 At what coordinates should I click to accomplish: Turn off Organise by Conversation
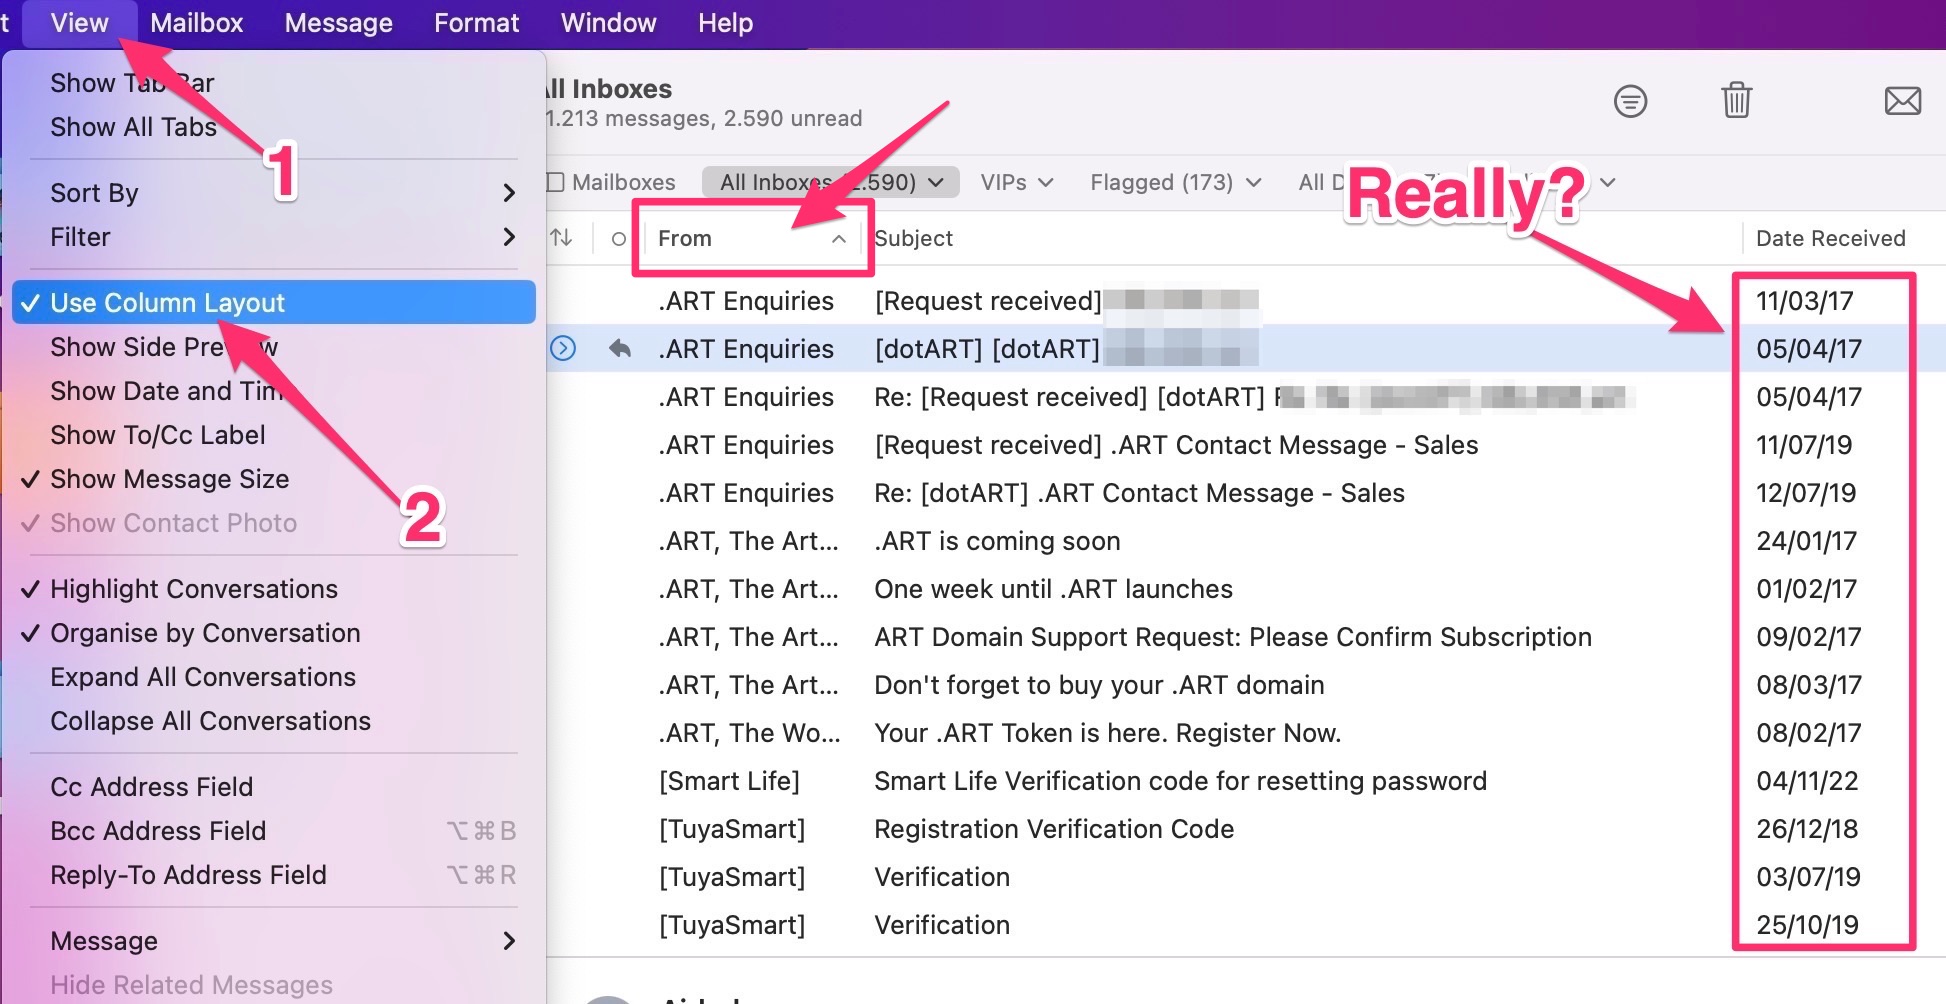point(205,632)
